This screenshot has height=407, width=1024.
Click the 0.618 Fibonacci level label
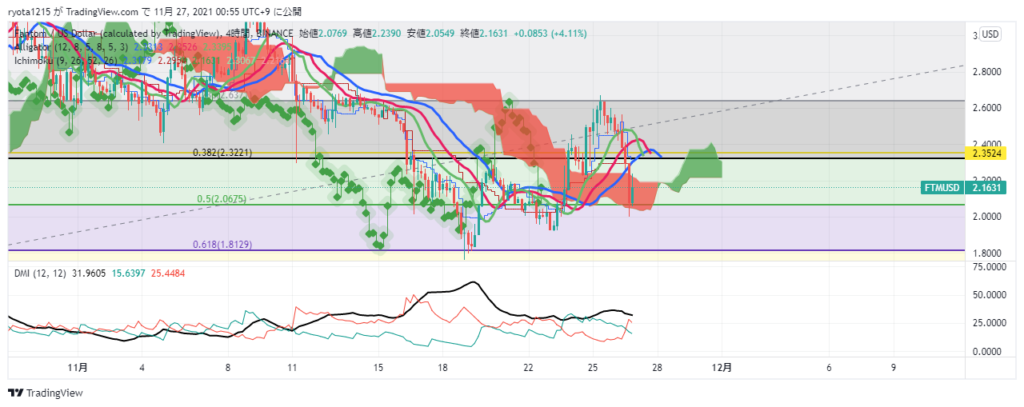228,244
